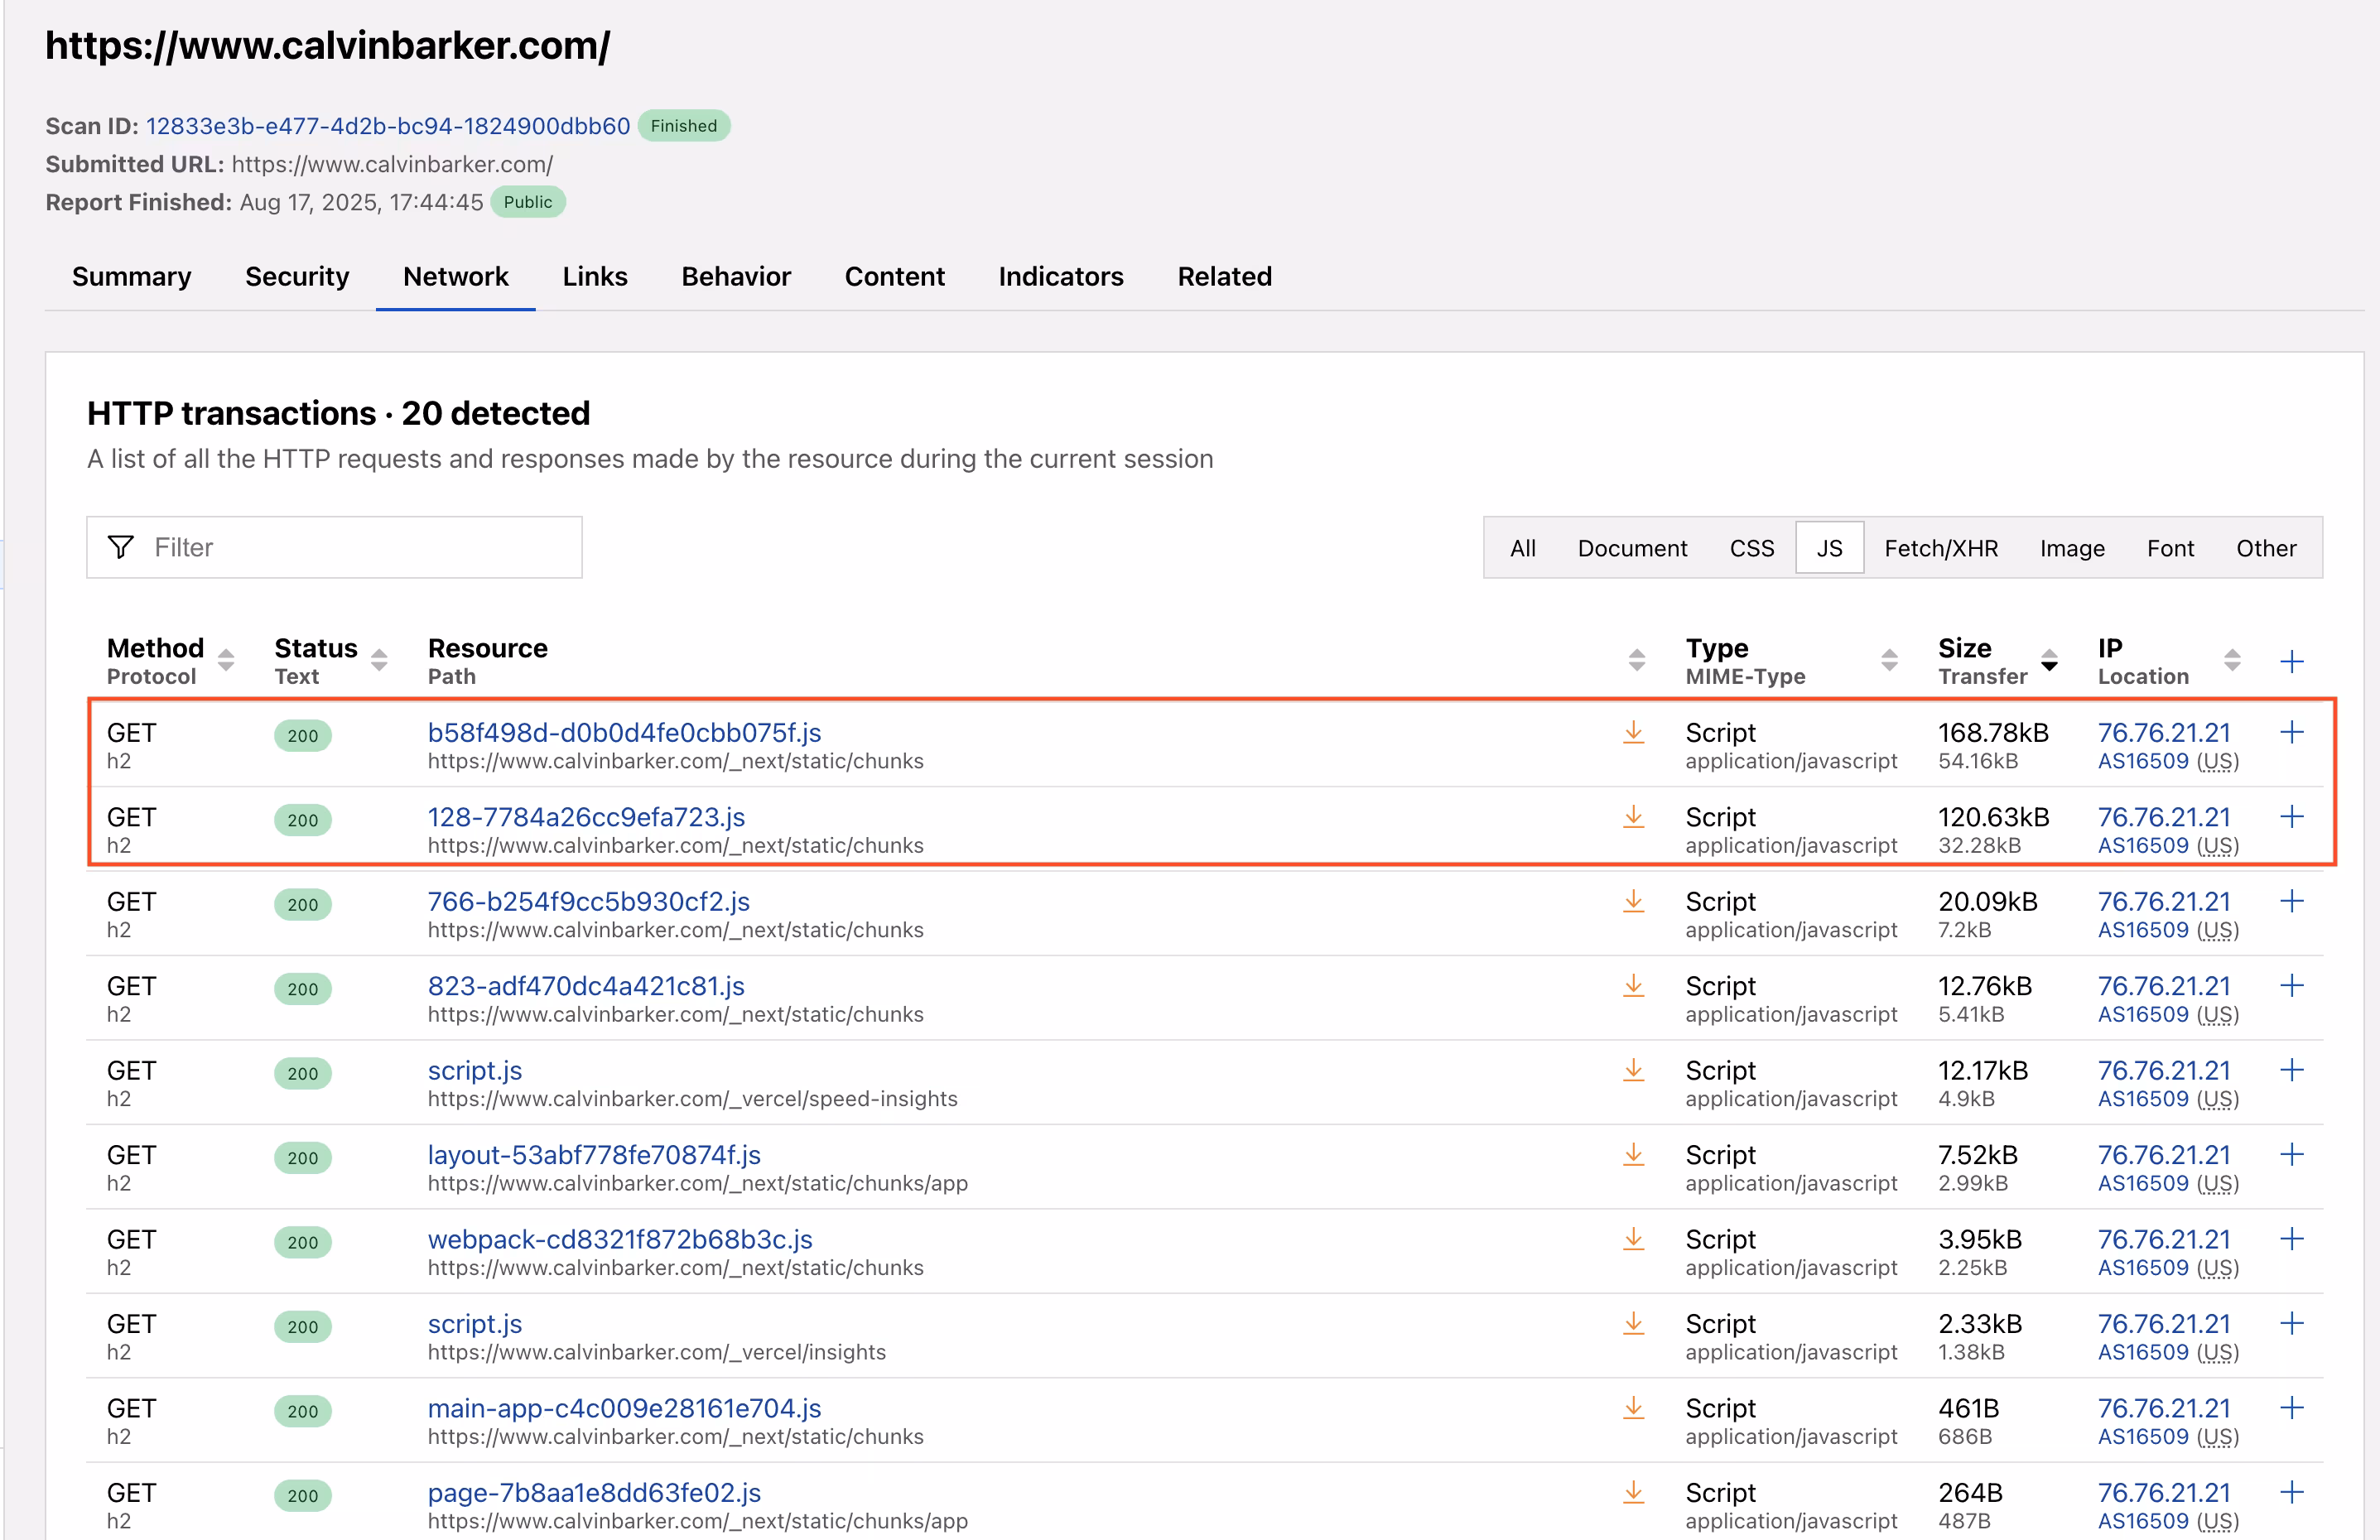
Task: Toggle the Image resource filter
Action: (2071, 547)
